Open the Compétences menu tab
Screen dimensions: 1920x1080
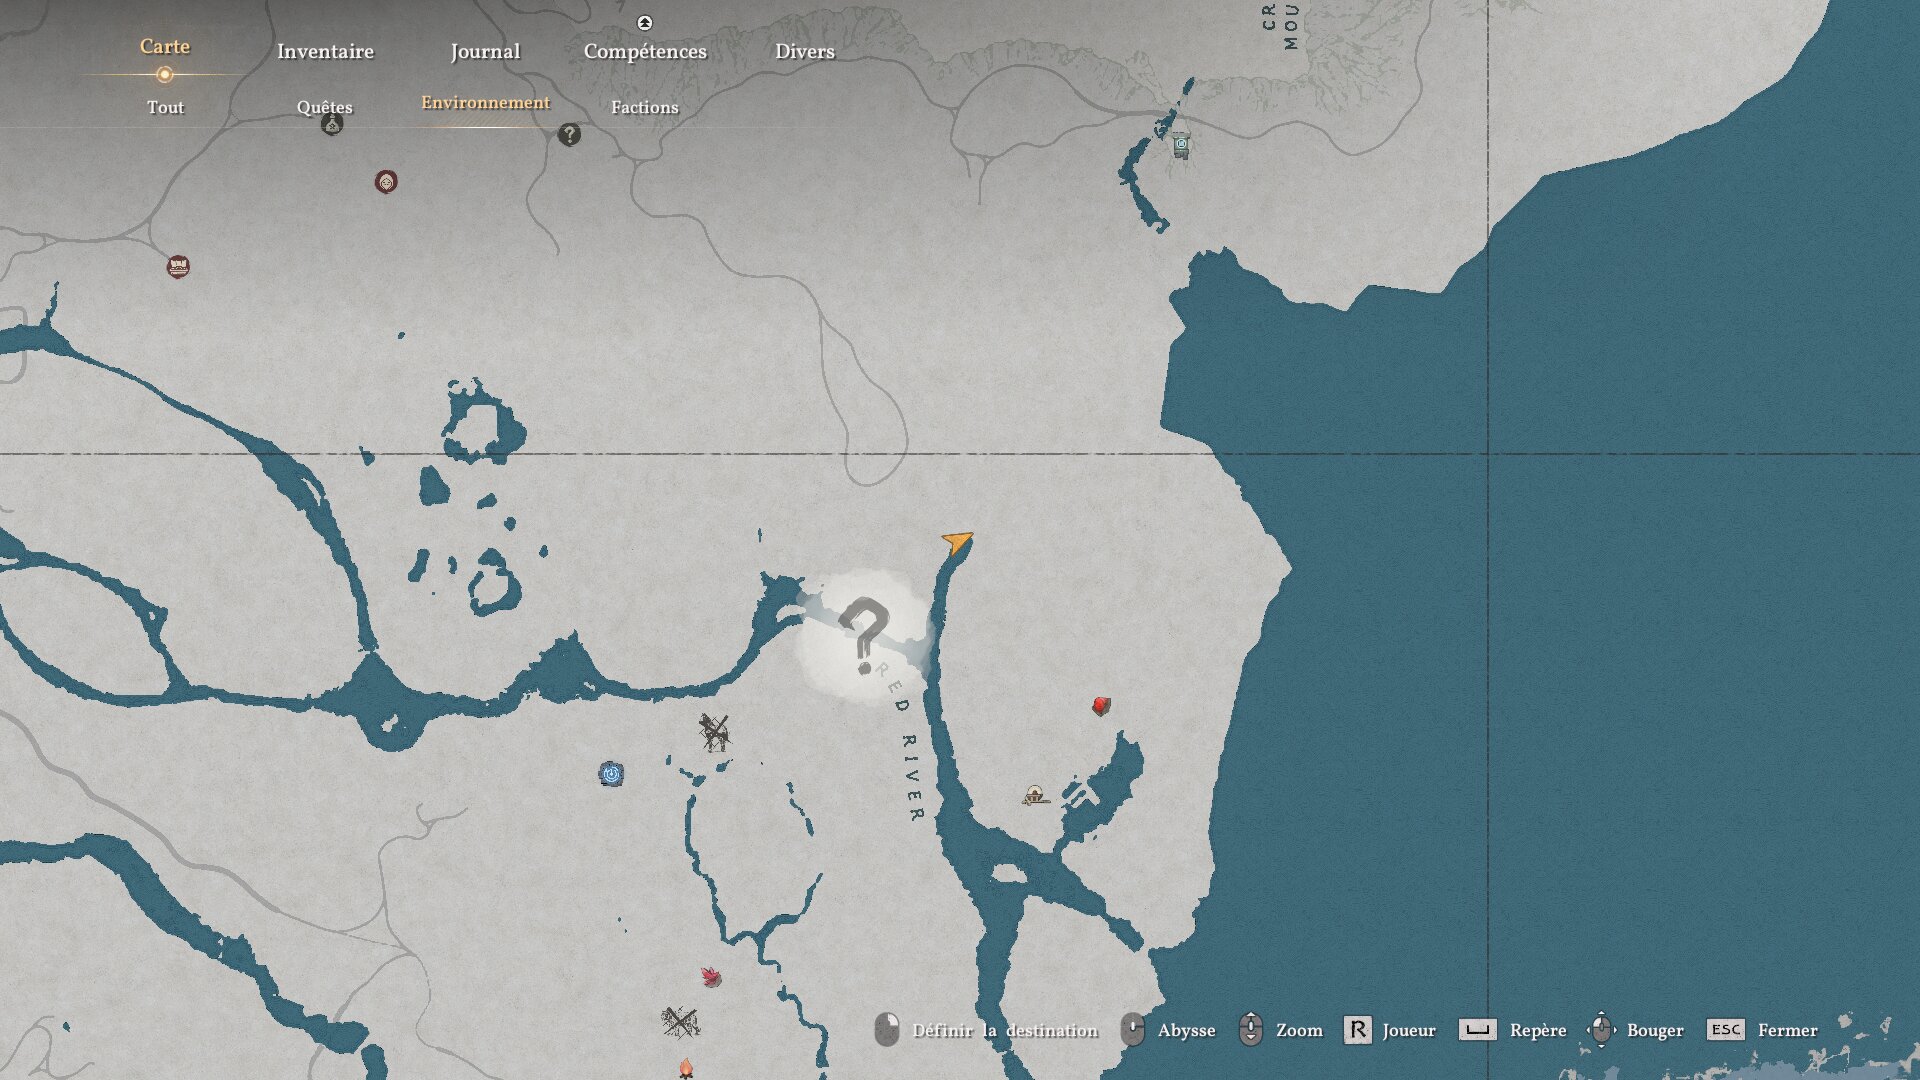click(x=645, y=51)
